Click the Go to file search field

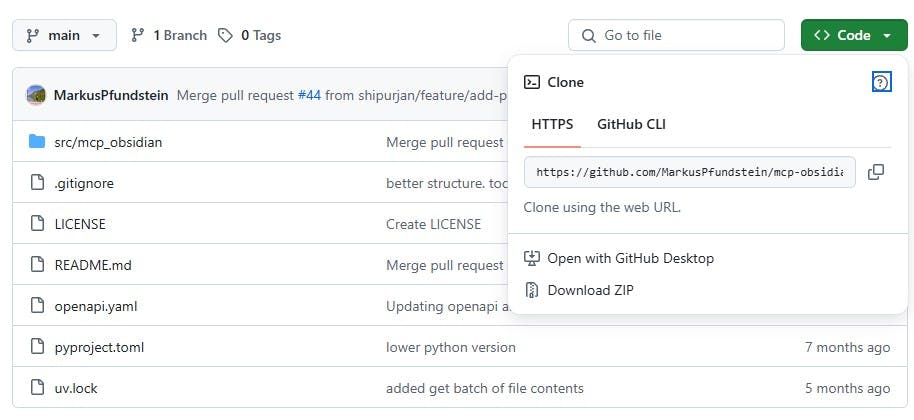[676, 36]
